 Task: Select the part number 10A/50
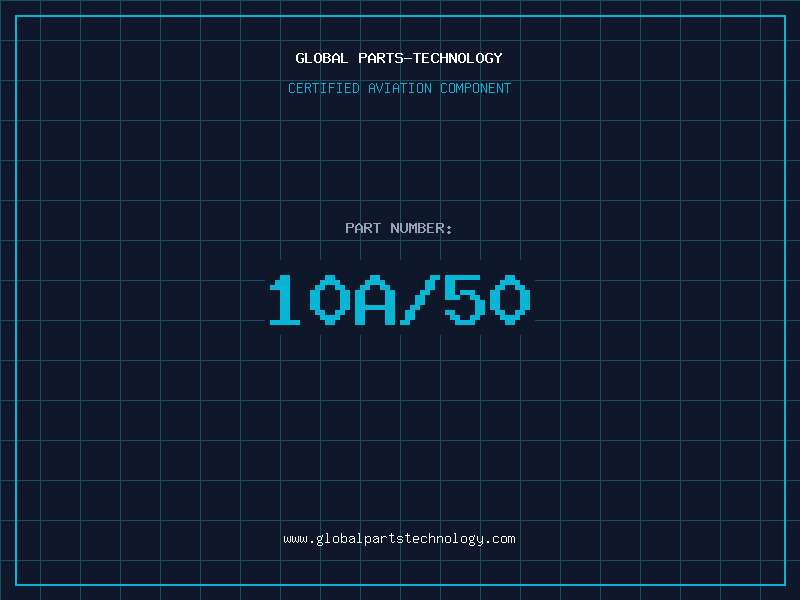pos(399,300)
